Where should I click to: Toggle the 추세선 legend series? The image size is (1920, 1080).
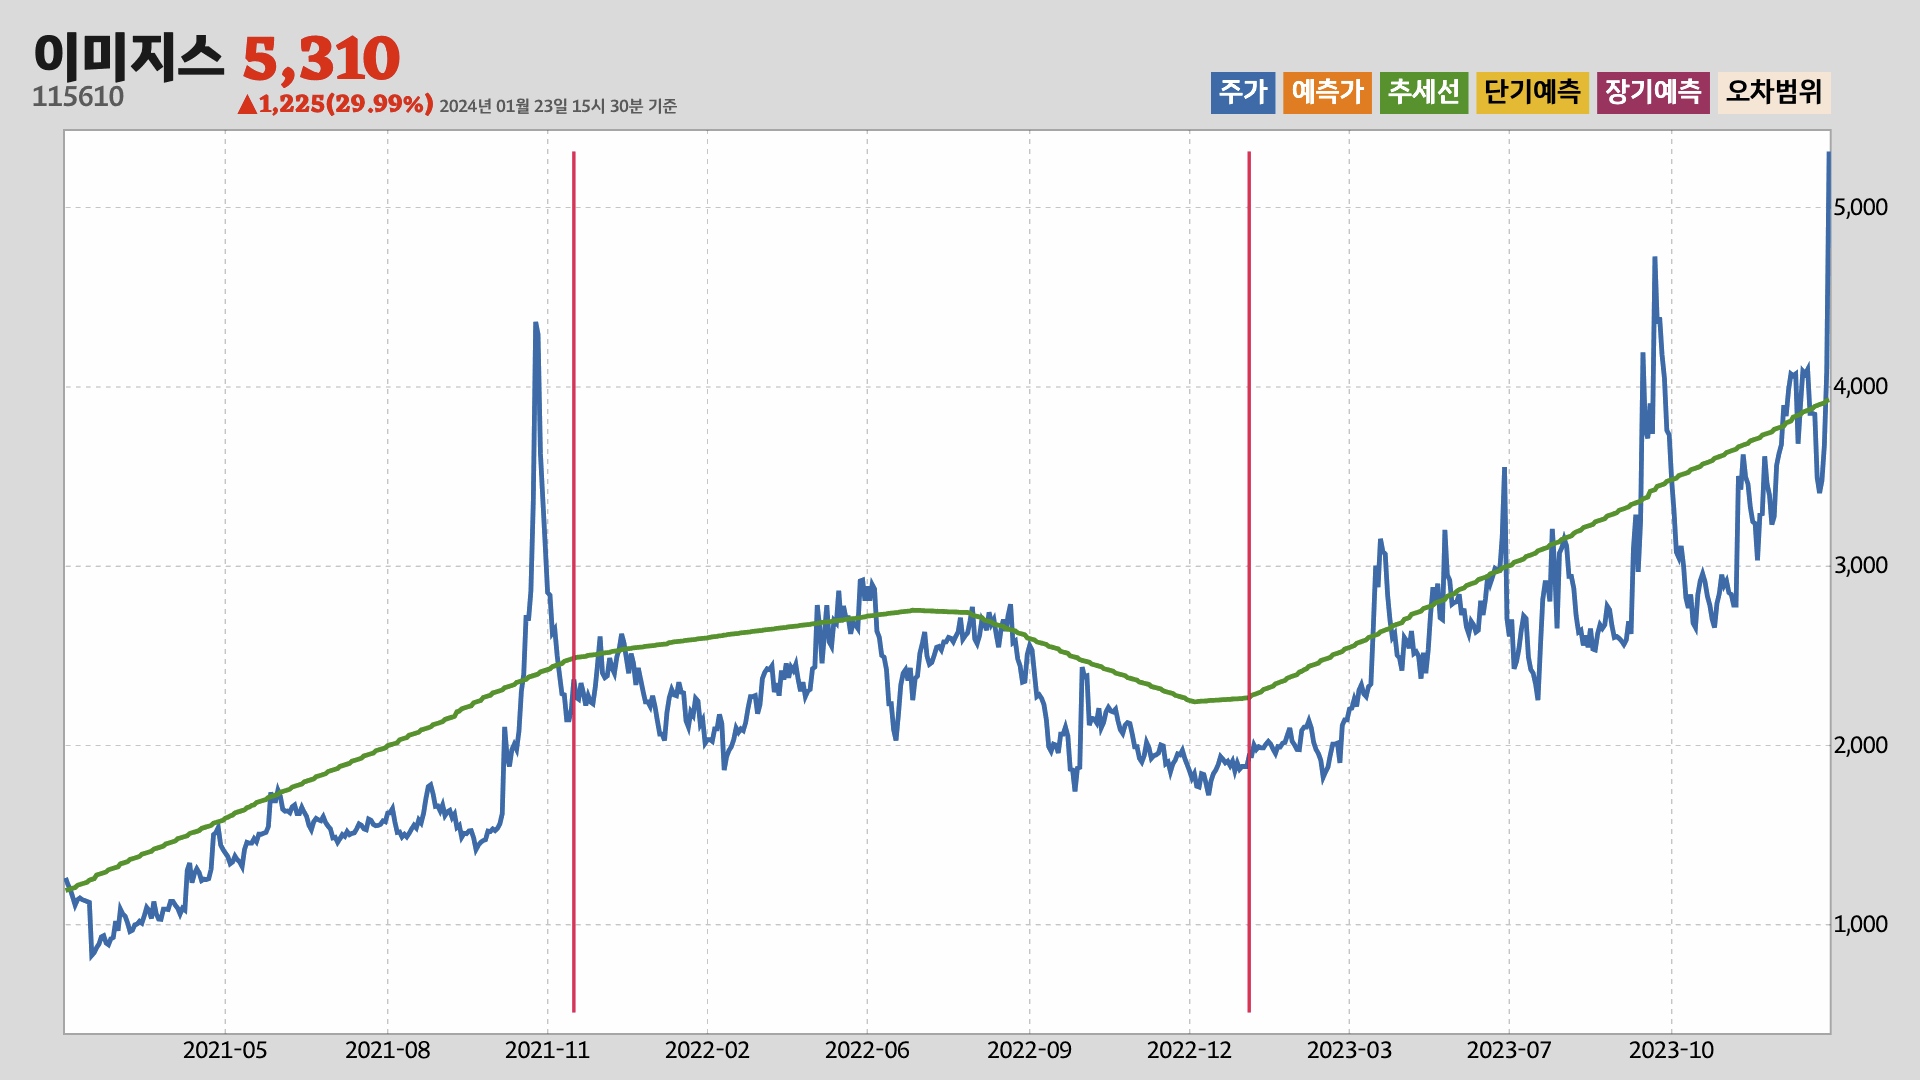pyautogui.click(x=1424, y=92)
